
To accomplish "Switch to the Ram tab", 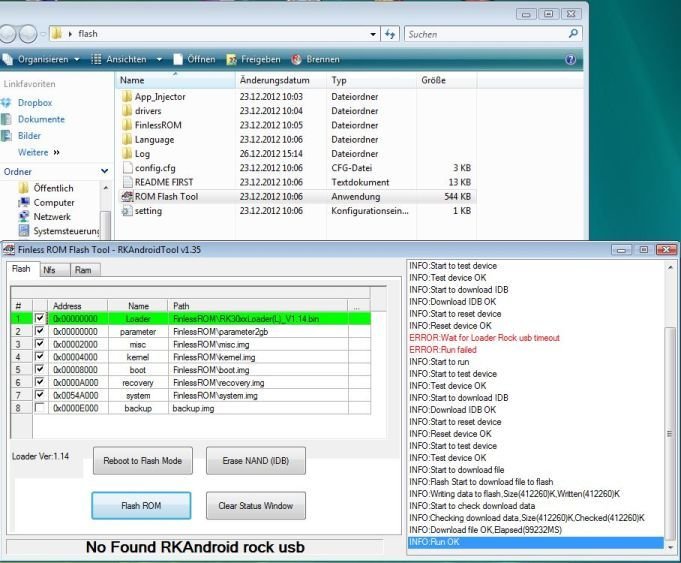I will click(83, 270).
